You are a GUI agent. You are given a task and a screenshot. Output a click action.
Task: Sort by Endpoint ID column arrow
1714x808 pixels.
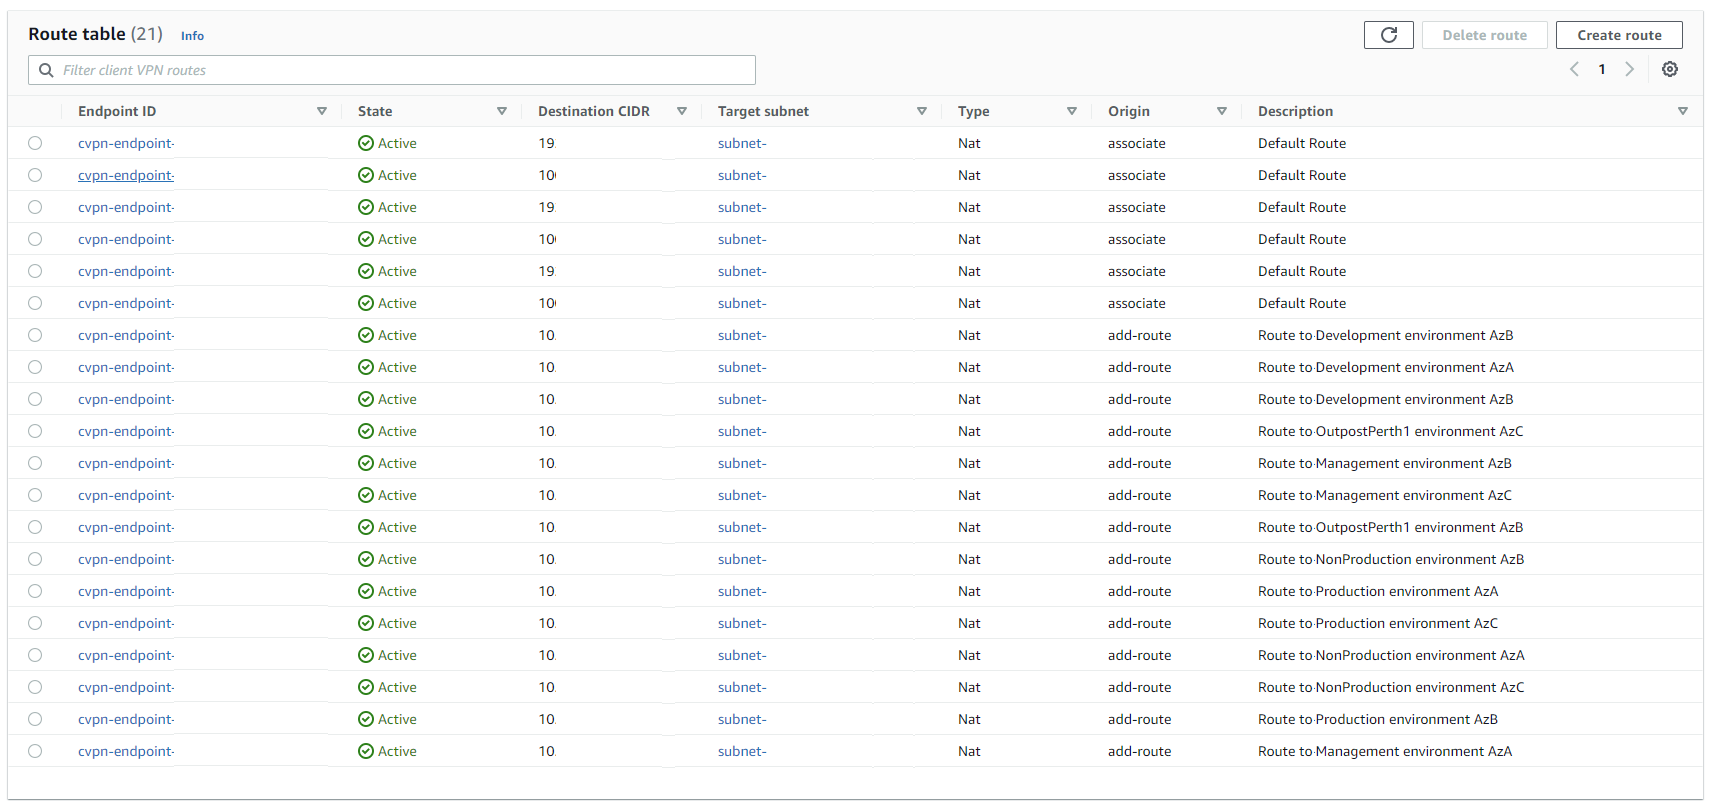coord(322,111)
